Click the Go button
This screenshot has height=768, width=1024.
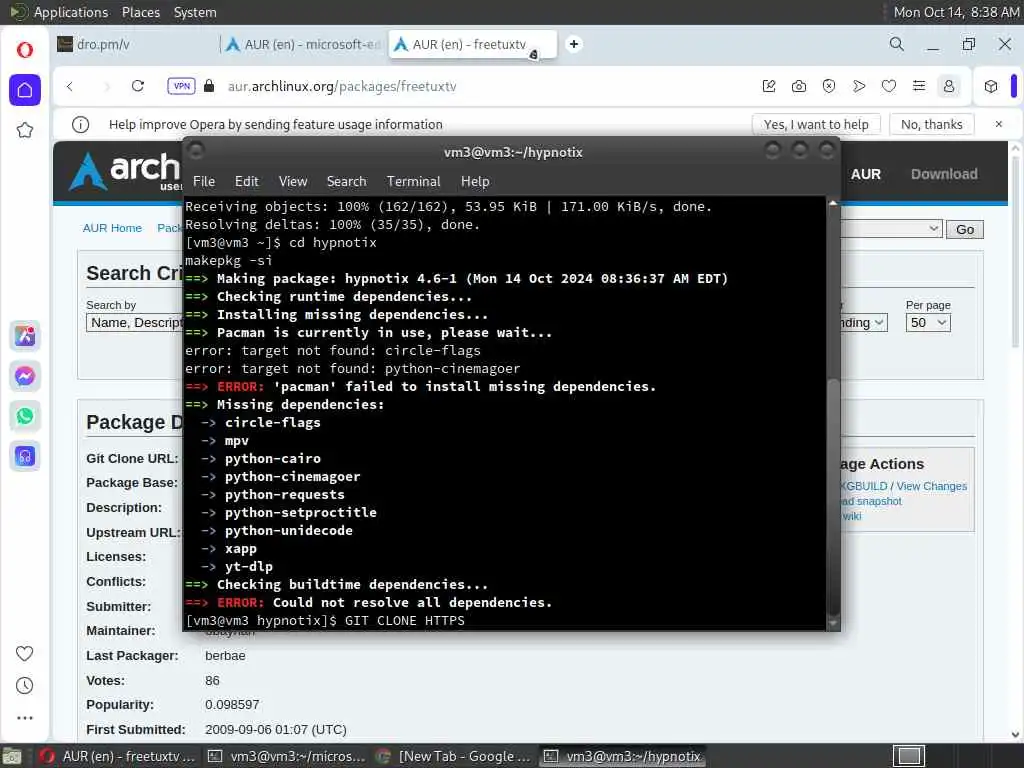point(965,230)
